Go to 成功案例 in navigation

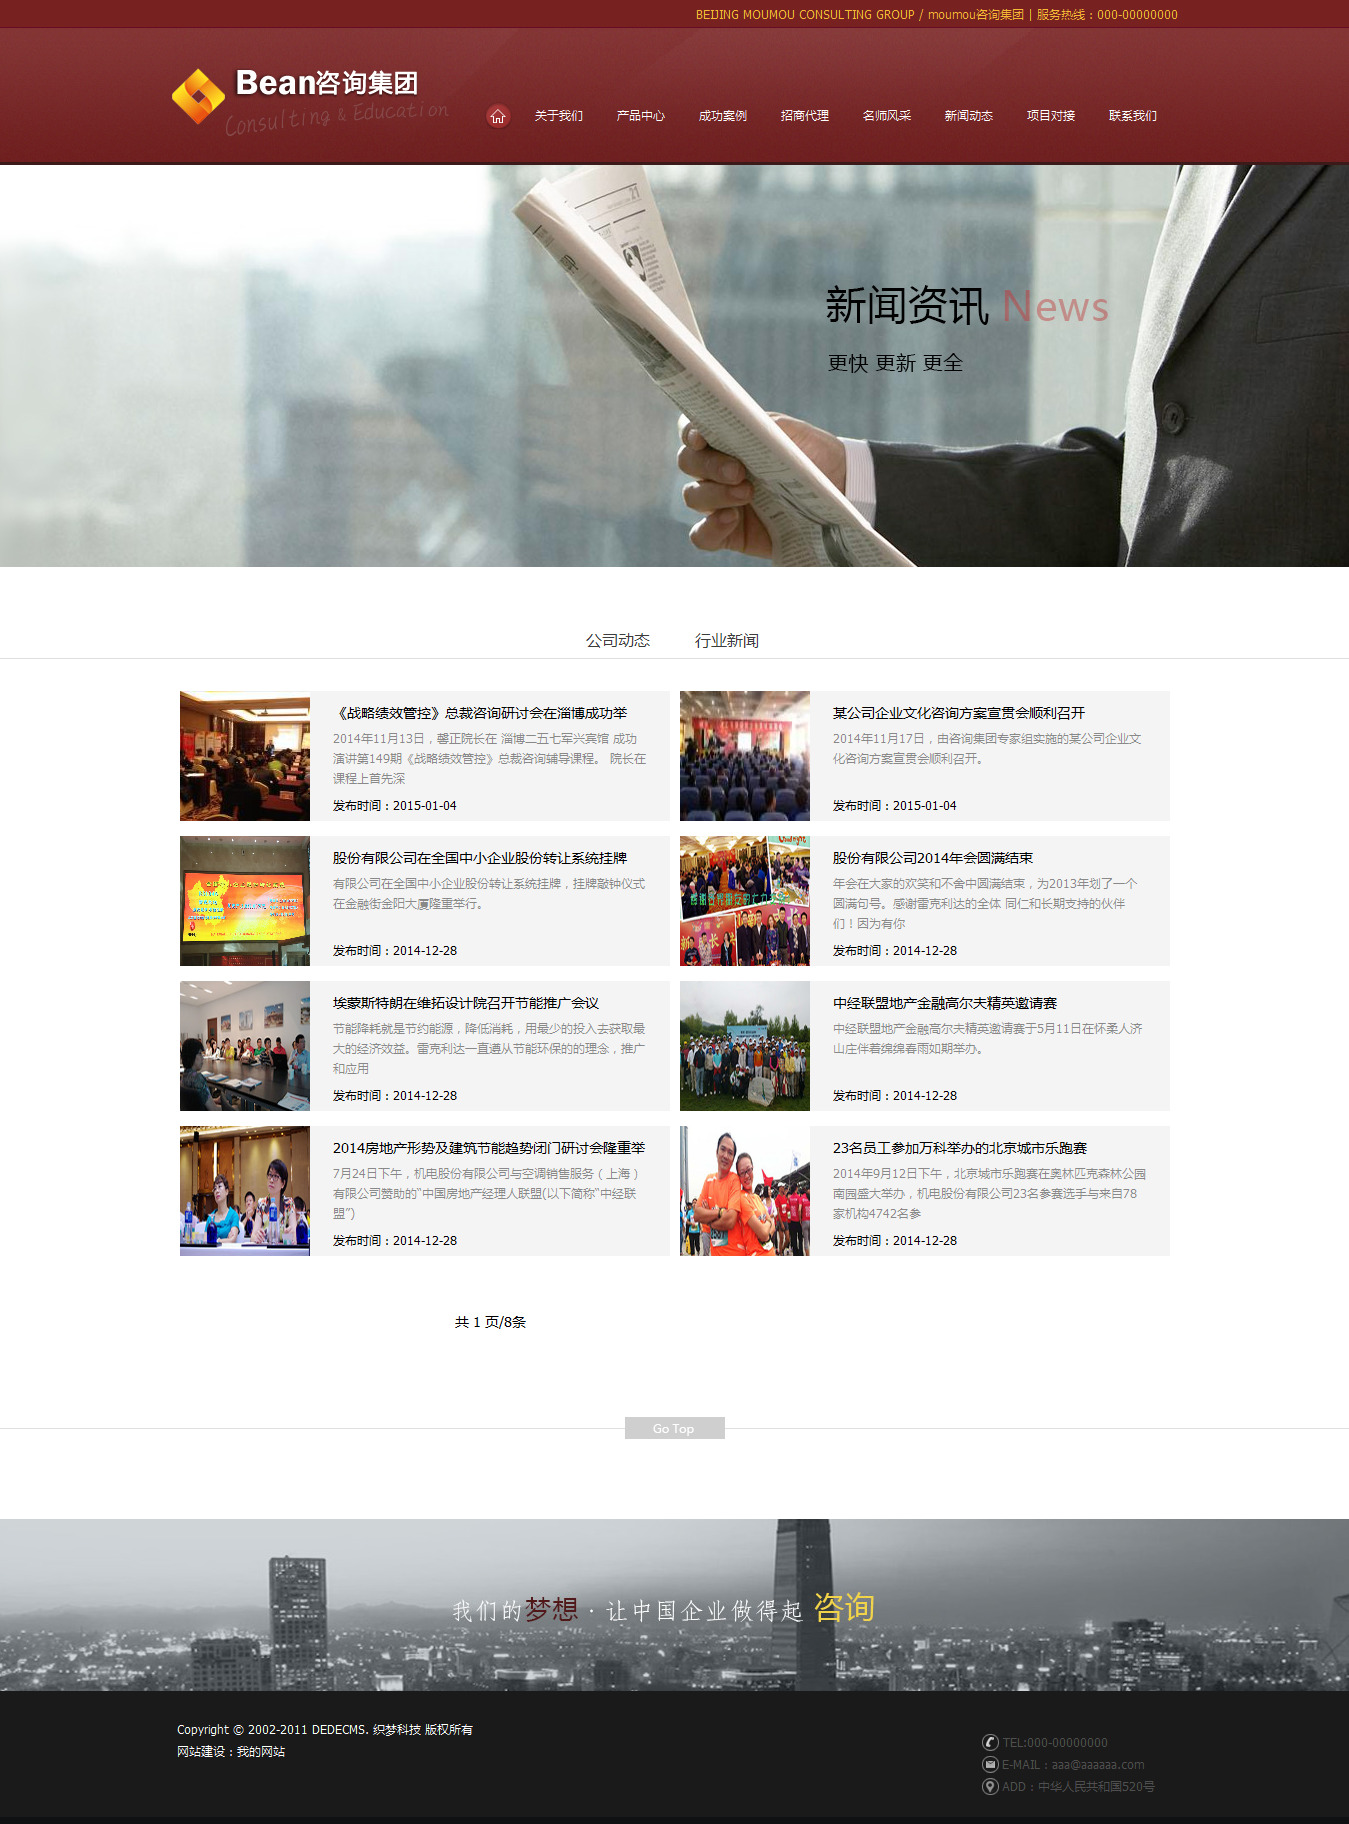click(722, 116)
